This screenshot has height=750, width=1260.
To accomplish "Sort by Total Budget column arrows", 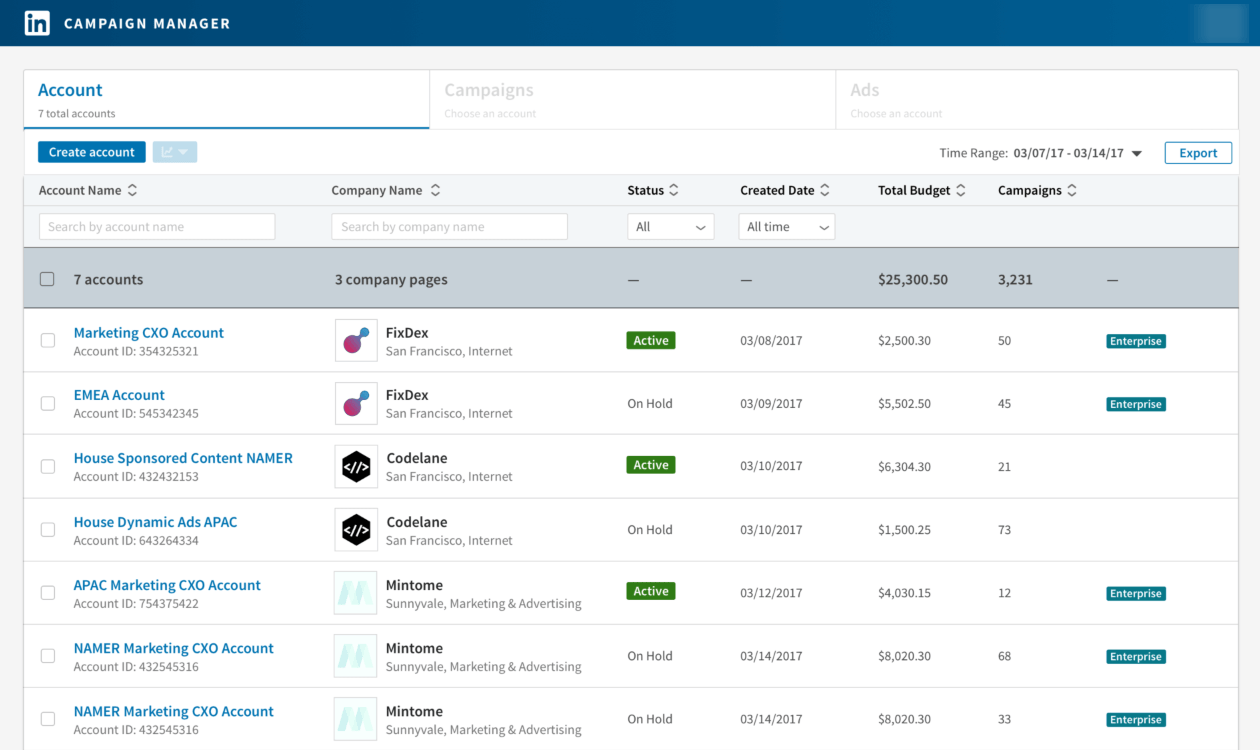I will 961,190.
